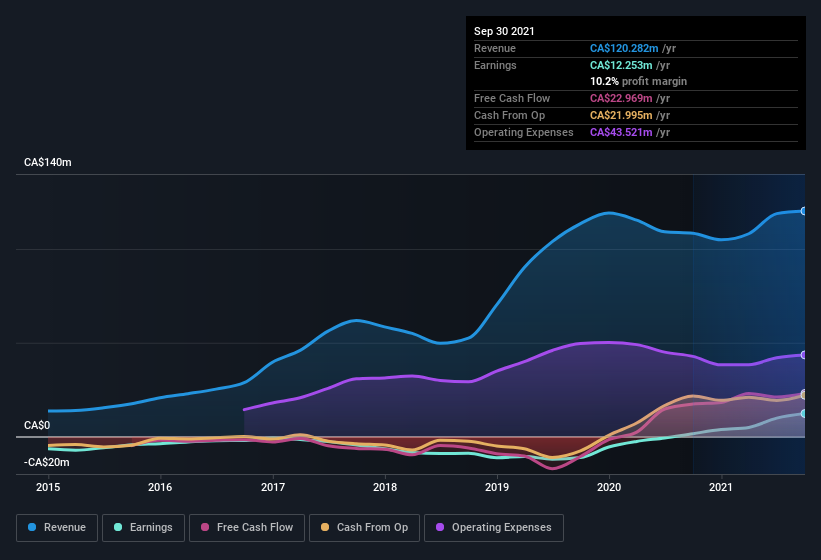This screenshot has height=560, width=821.
Task: Click the CA$140m y-axis label
Action: [48, 162]
